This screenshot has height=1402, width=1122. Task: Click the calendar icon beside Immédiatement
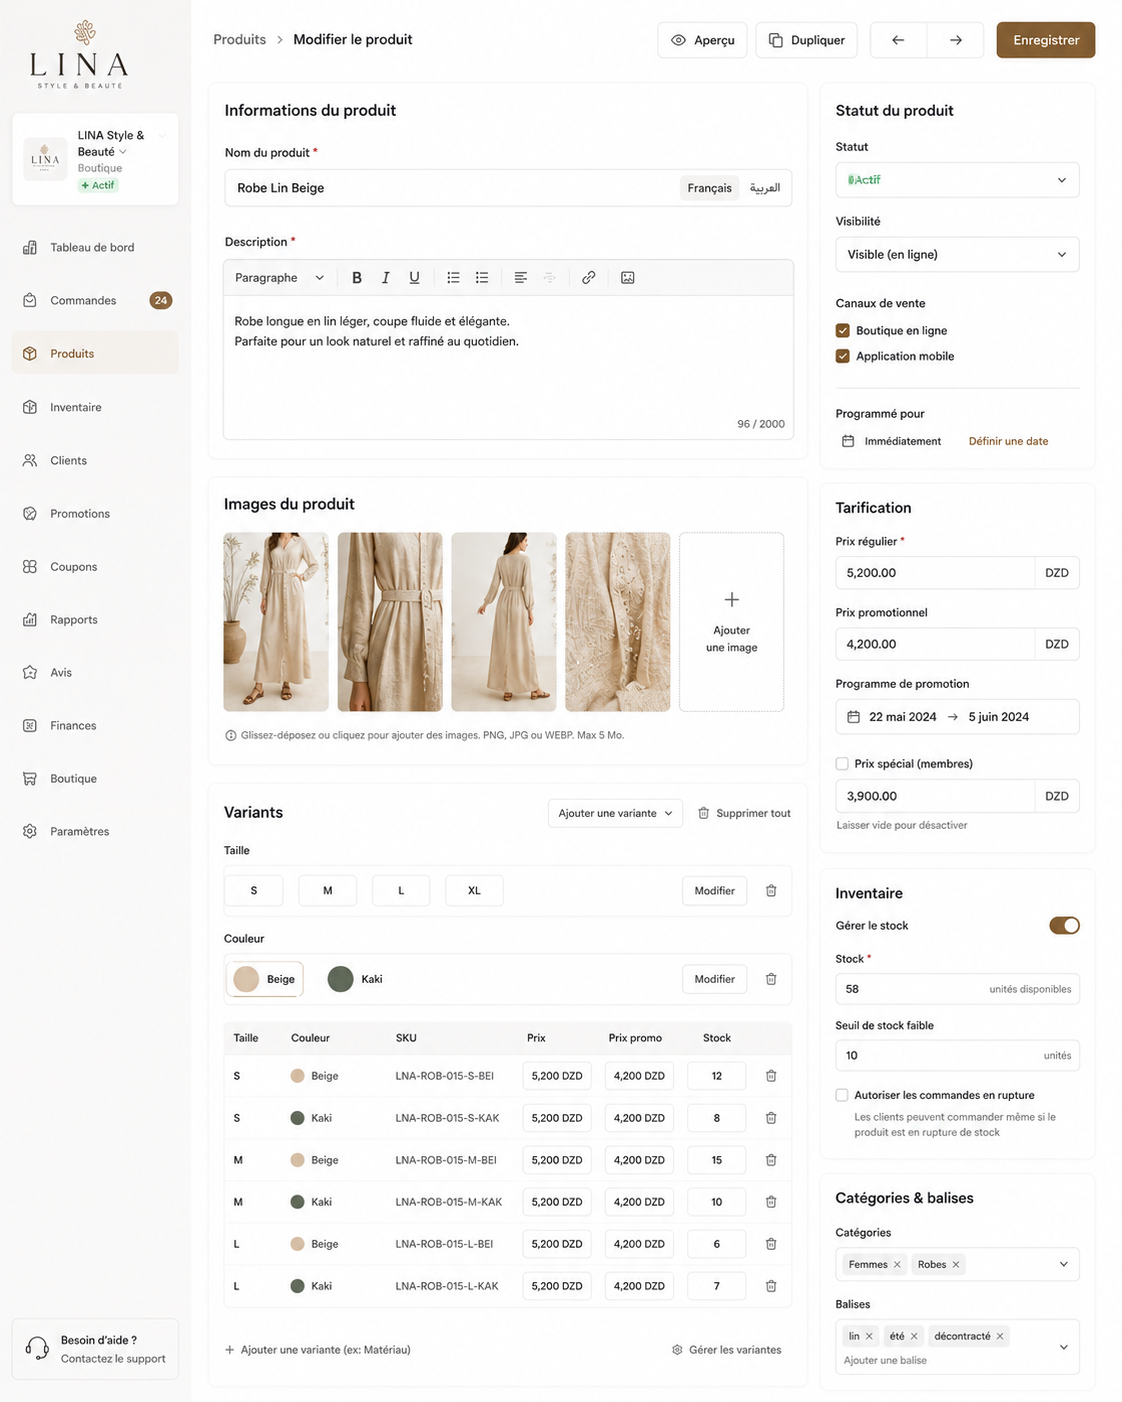click(x=848, y=441)
